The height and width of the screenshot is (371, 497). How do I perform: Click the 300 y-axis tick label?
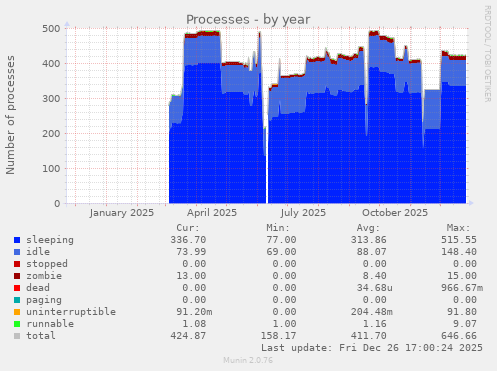pos(51,98)
